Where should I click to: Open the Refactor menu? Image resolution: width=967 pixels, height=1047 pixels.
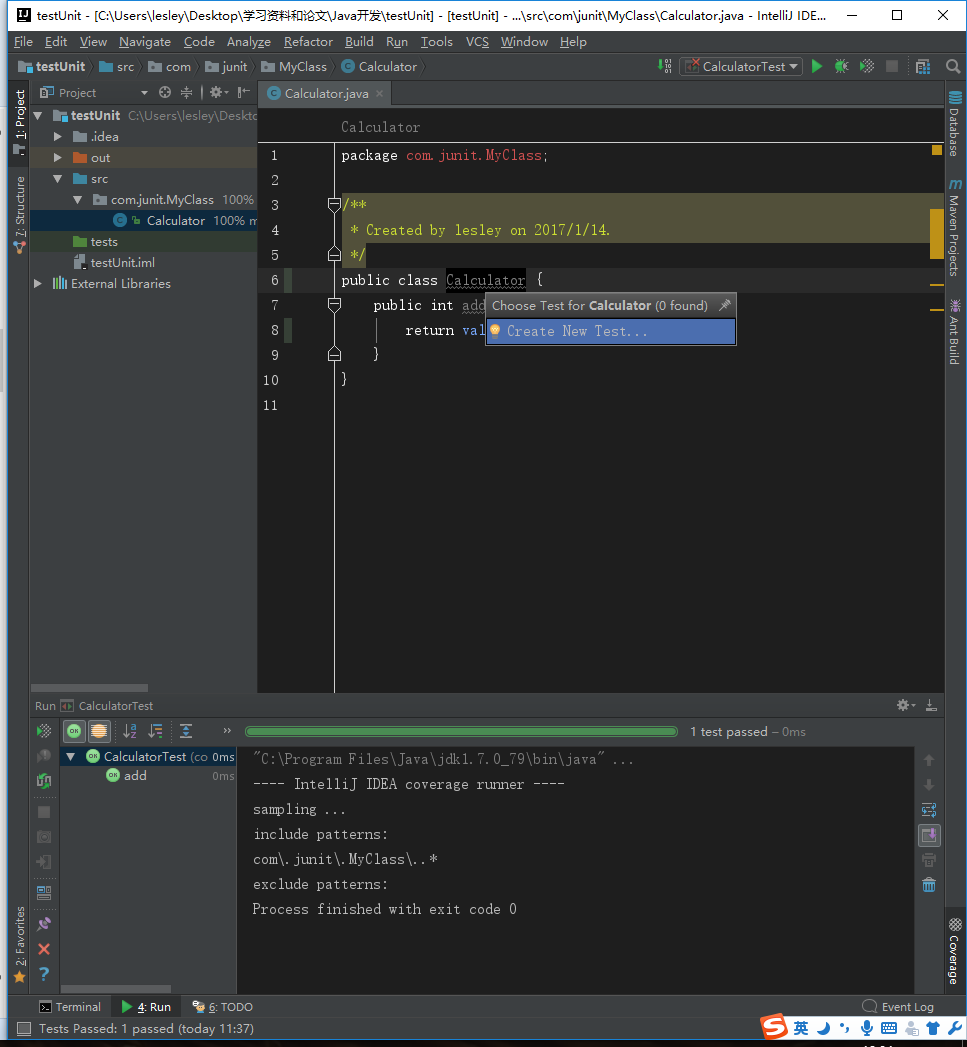tap(308, 41)
